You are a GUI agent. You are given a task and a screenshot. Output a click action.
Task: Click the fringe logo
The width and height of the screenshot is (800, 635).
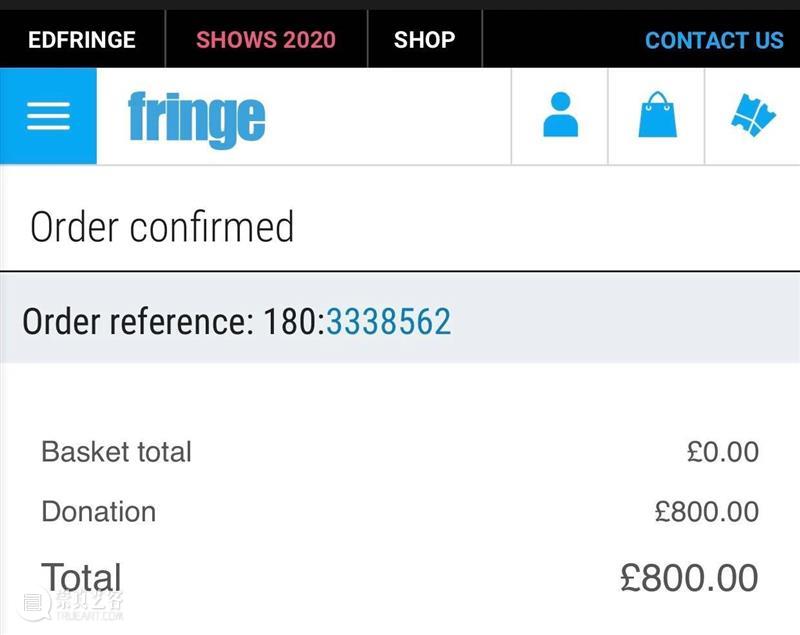coord(196,120)
